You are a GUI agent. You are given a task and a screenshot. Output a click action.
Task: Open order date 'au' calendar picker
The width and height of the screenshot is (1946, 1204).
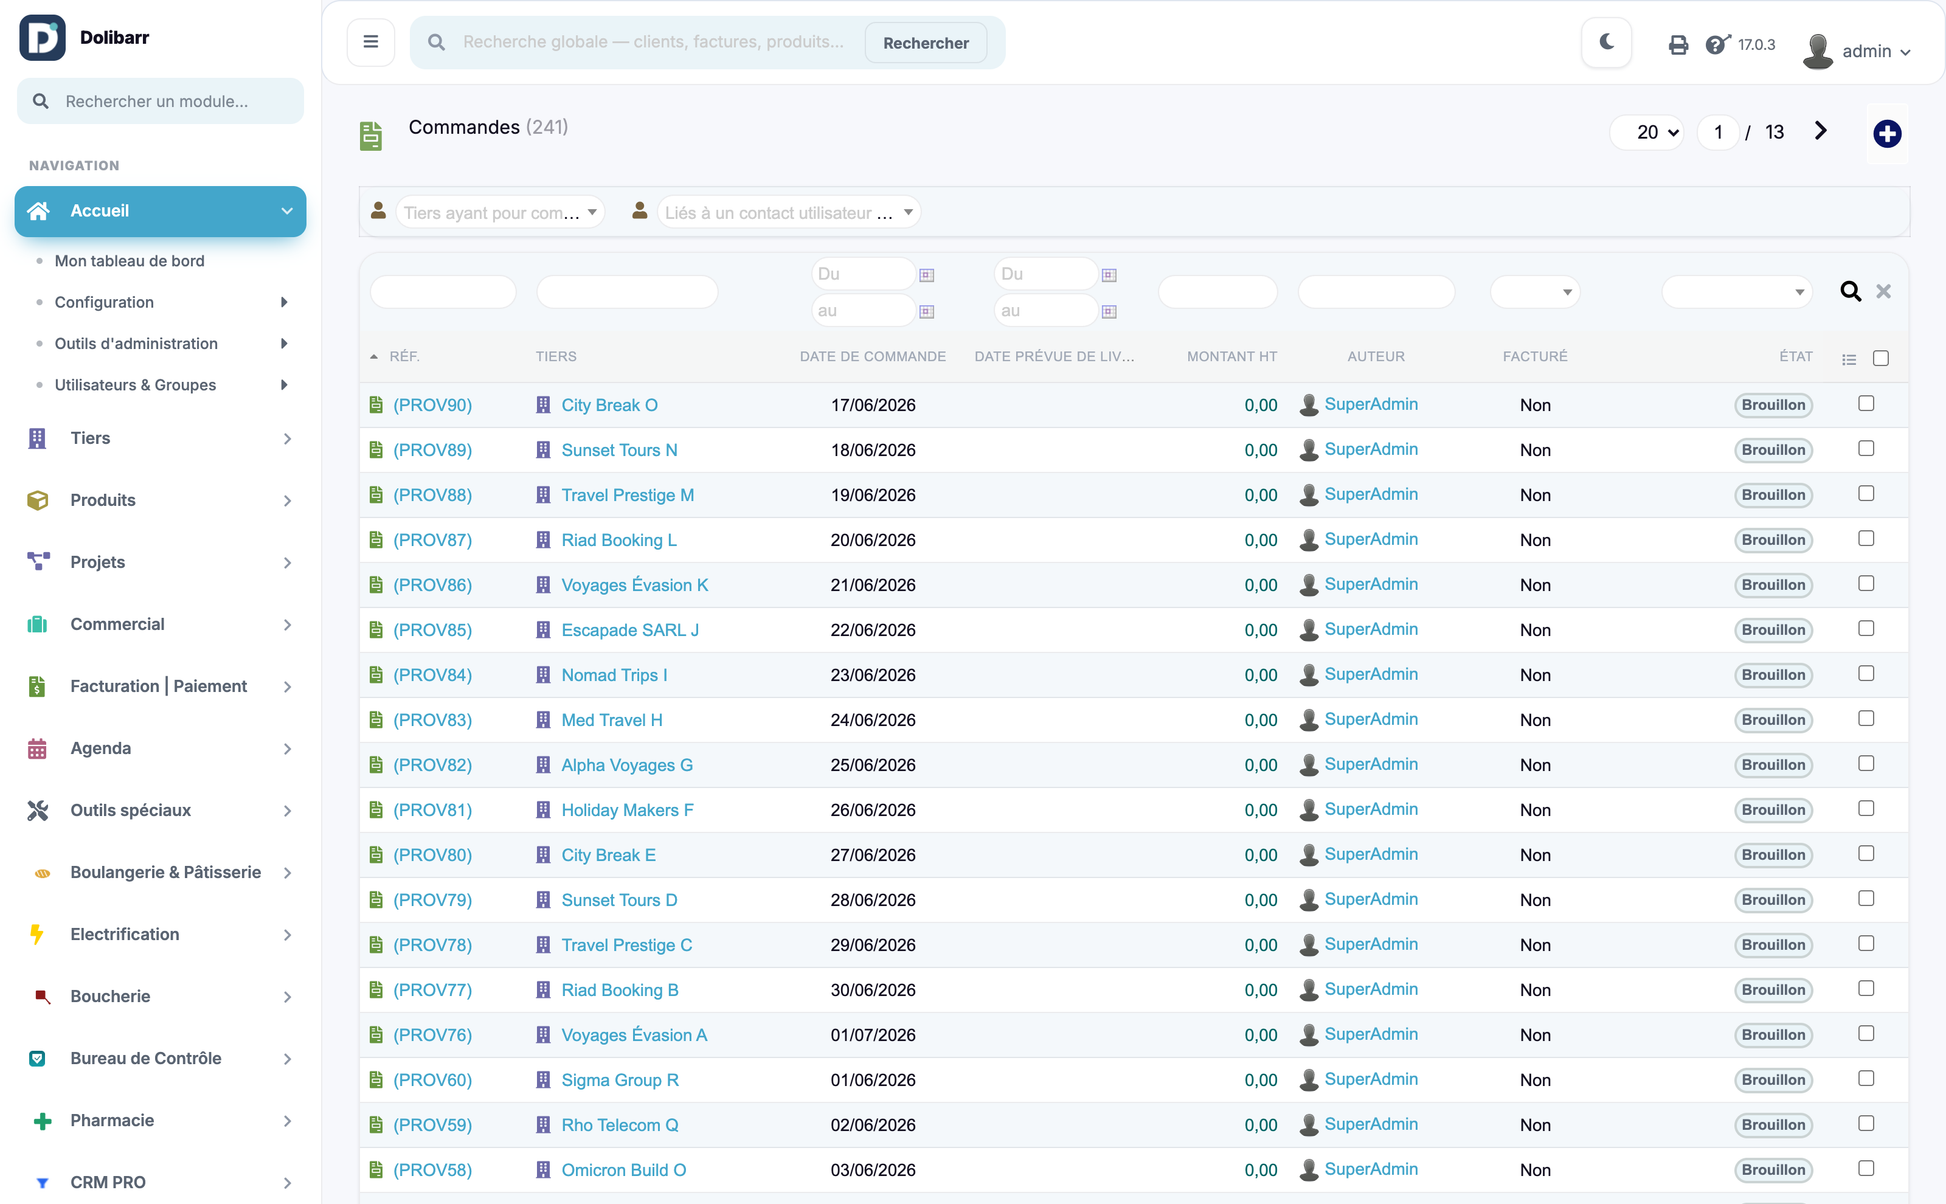927,312
